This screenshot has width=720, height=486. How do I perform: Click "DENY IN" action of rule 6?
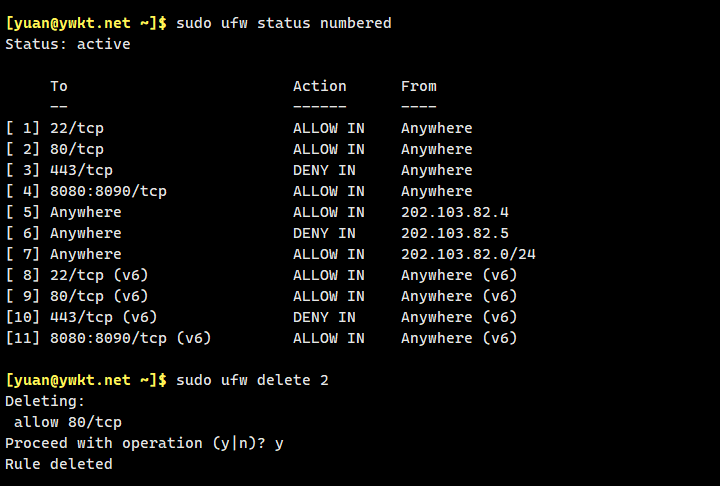(x=324, y=233)
